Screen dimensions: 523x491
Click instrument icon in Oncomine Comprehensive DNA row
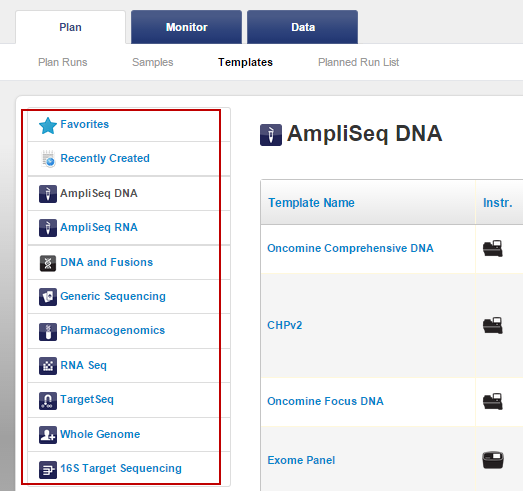pos(493,249)
